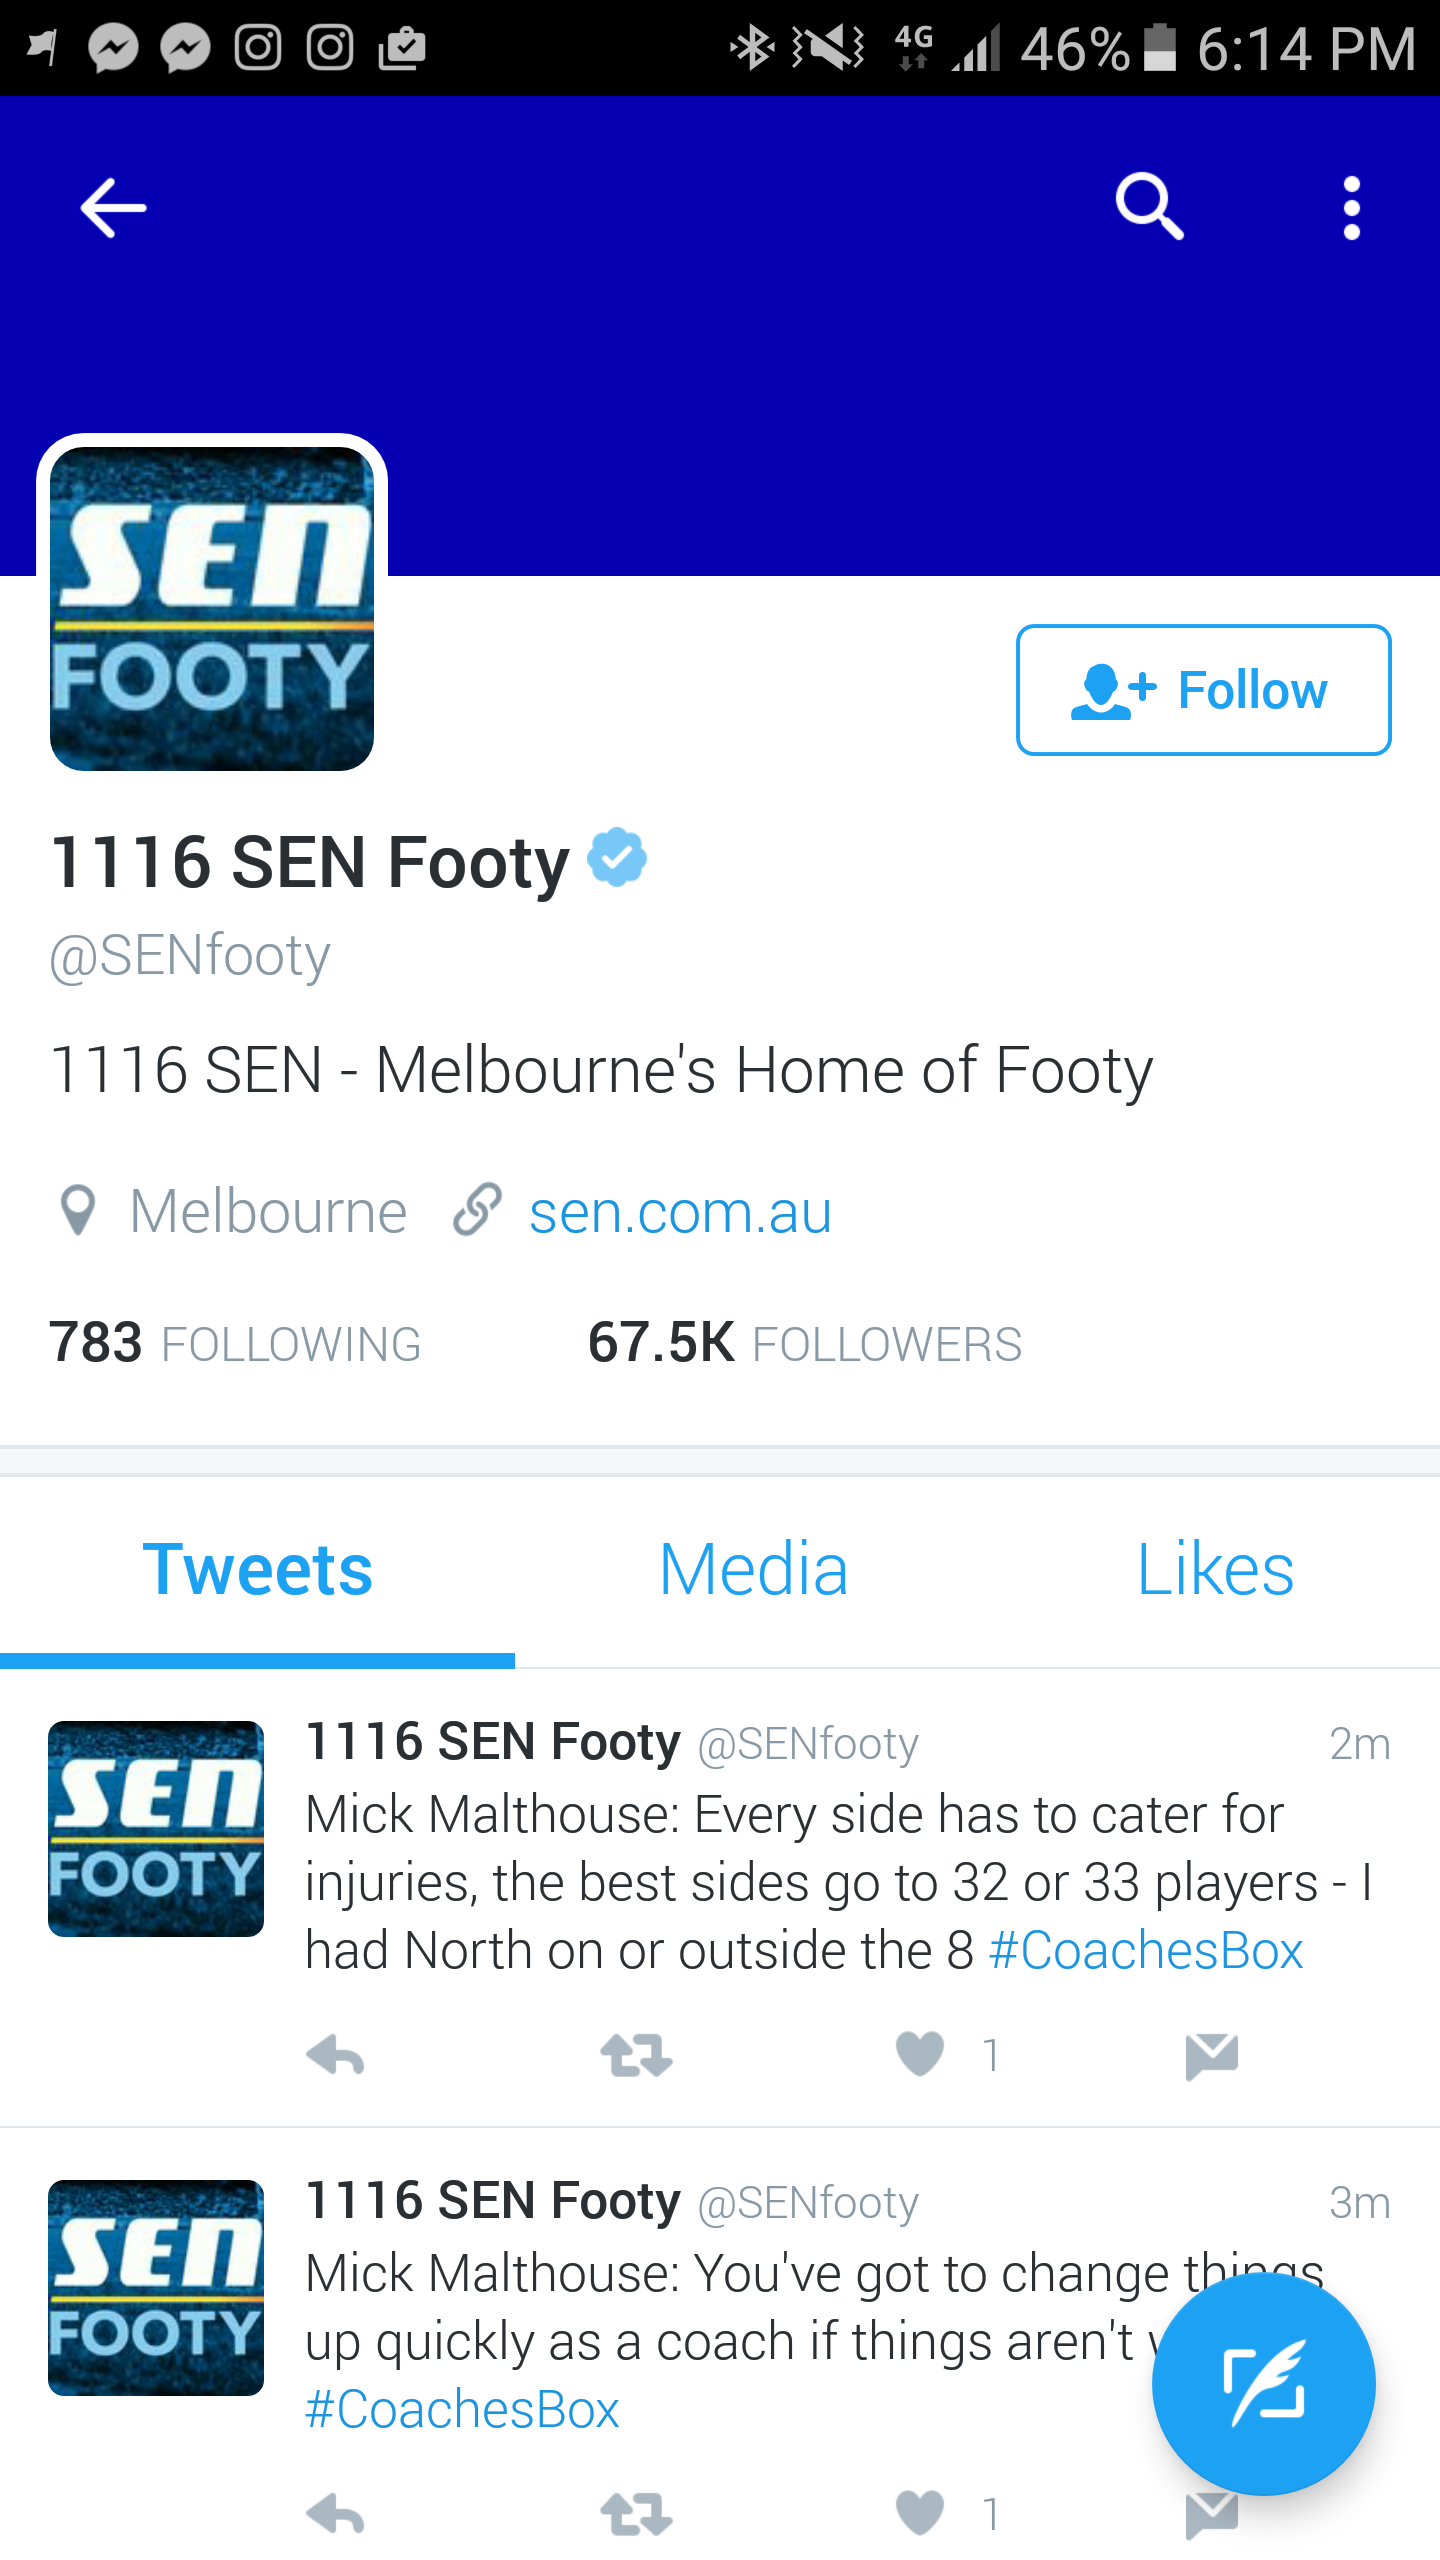The height and width of the screenshot is (2560, 1440).
Task: Open the three-dot overflow menu
Action: pyautogui.click(x=1351, y=208)
